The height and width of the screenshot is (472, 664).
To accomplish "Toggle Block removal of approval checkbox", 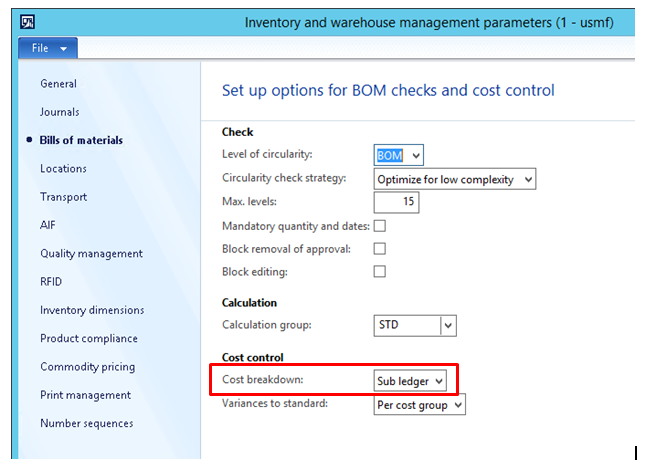I will click(380, 249).
